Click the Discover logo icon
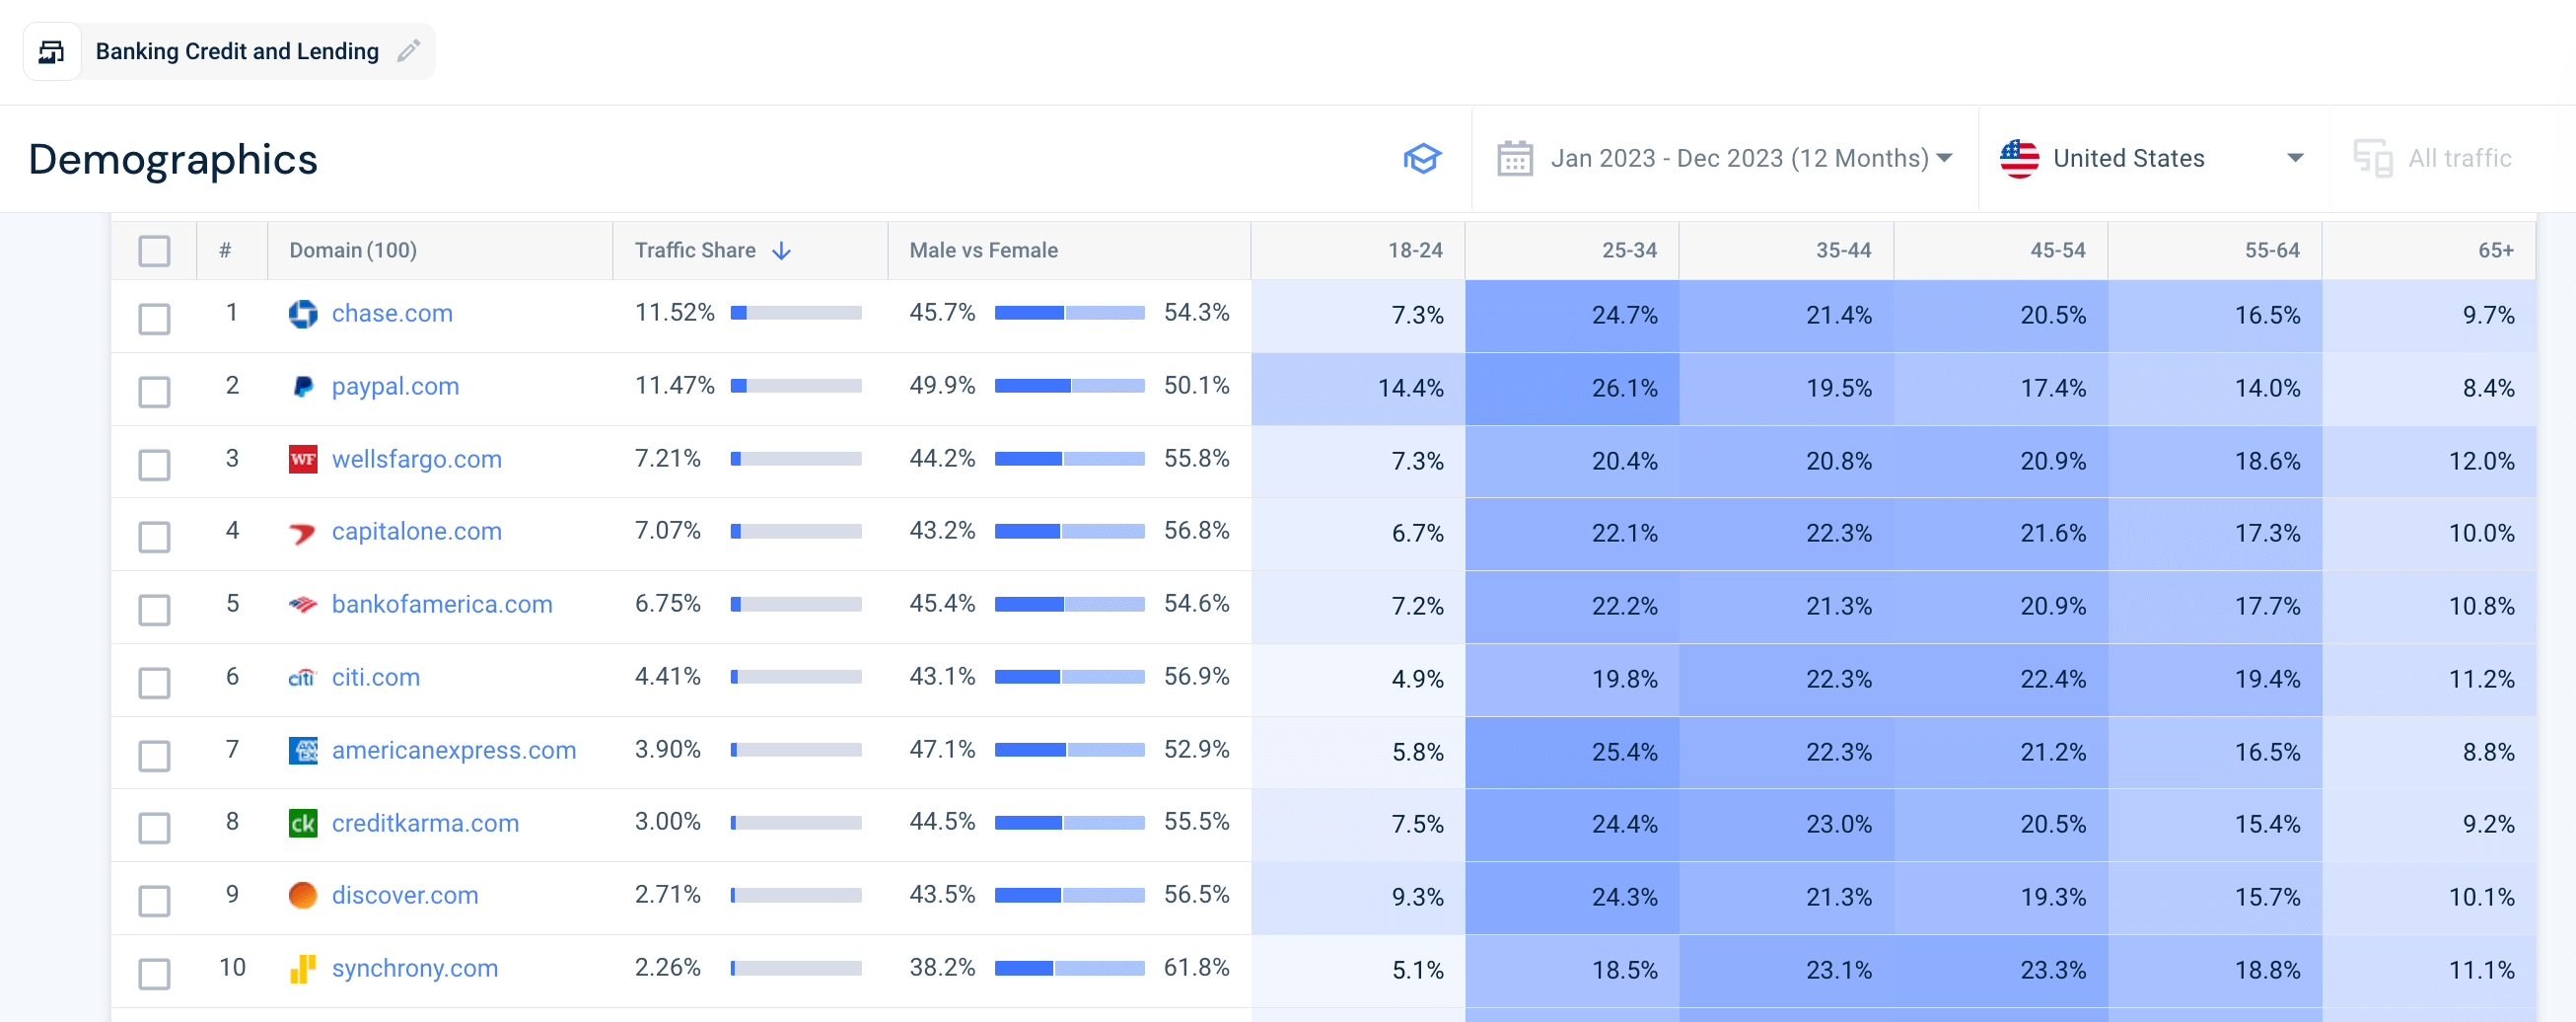2576x1022 pixels. [x=303, y=895]
